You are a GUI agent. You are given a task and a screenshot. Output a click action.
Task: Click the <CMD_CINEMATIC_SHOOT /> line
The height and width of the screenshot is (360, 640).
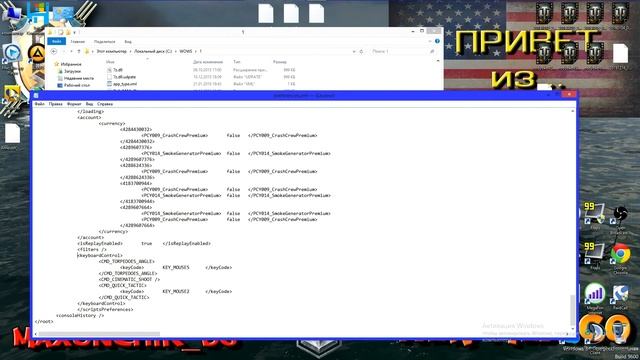(129, 280)
